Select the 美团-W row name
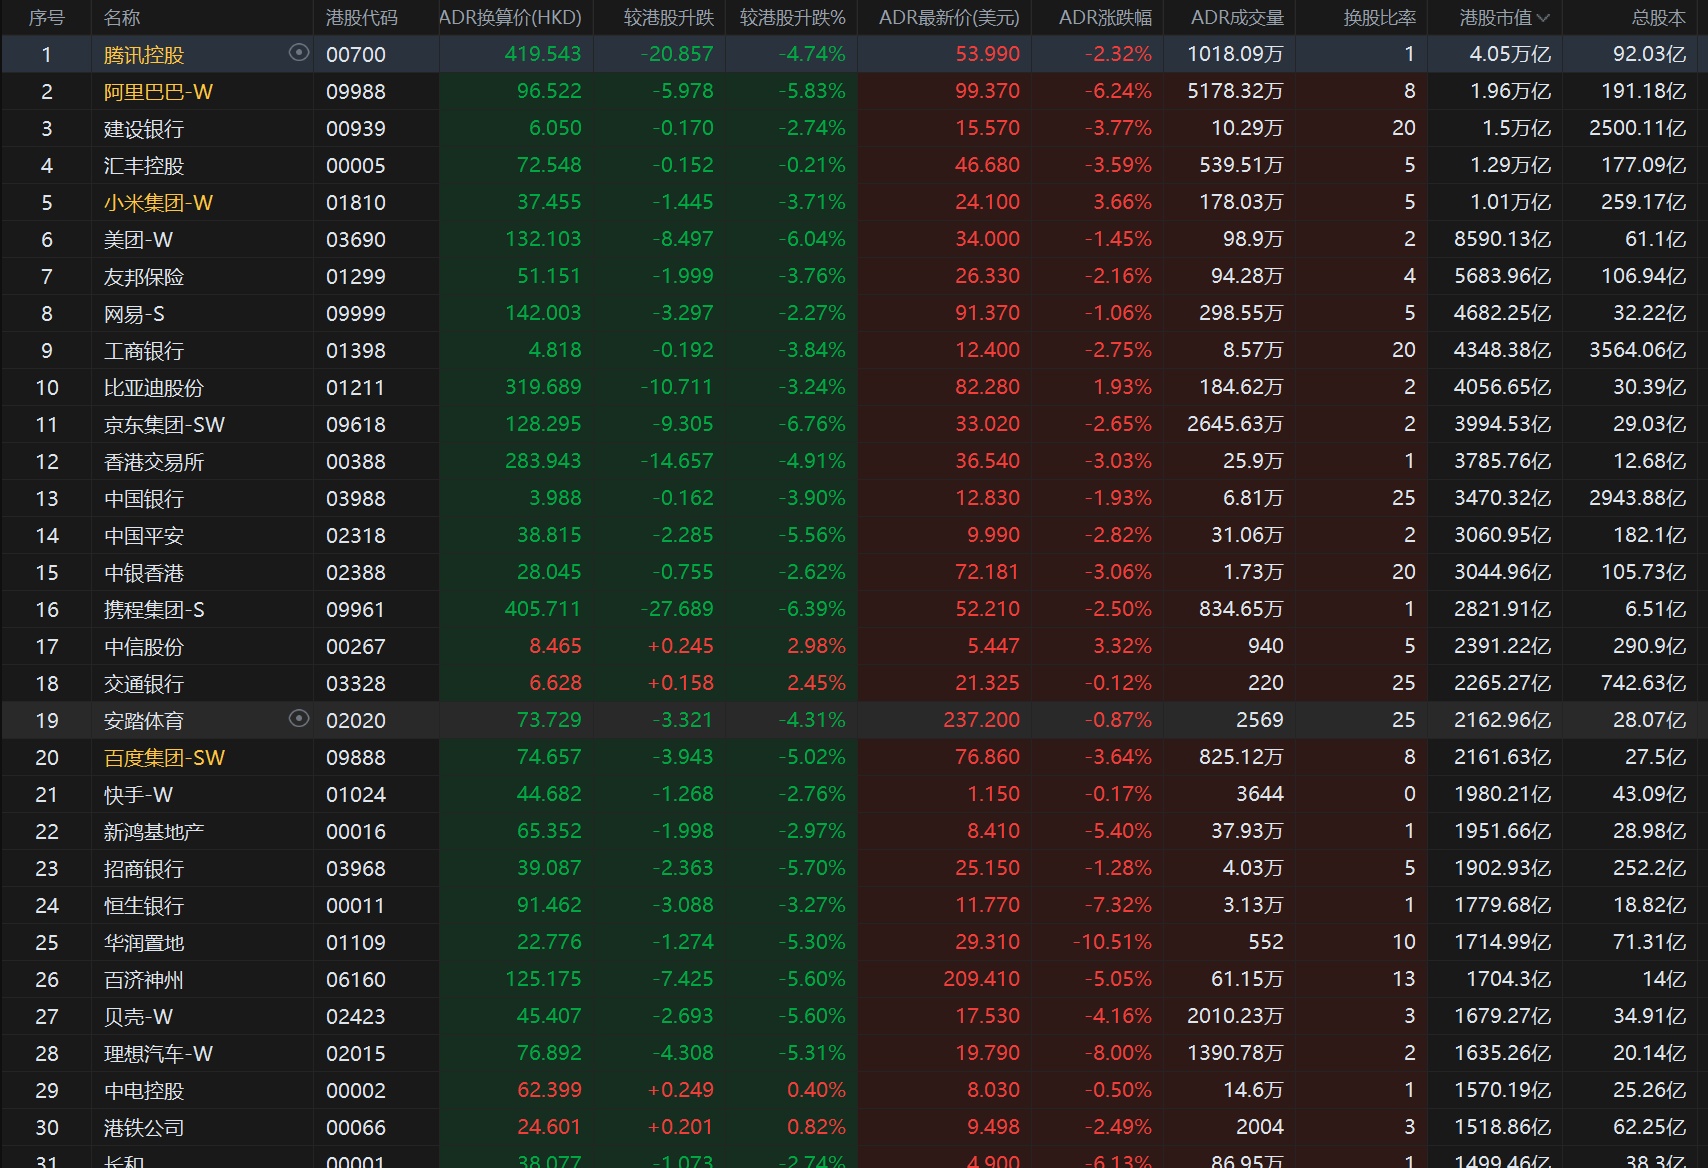The width and height of the screenshot is (1708, 1168). click(x=138, y=240)
